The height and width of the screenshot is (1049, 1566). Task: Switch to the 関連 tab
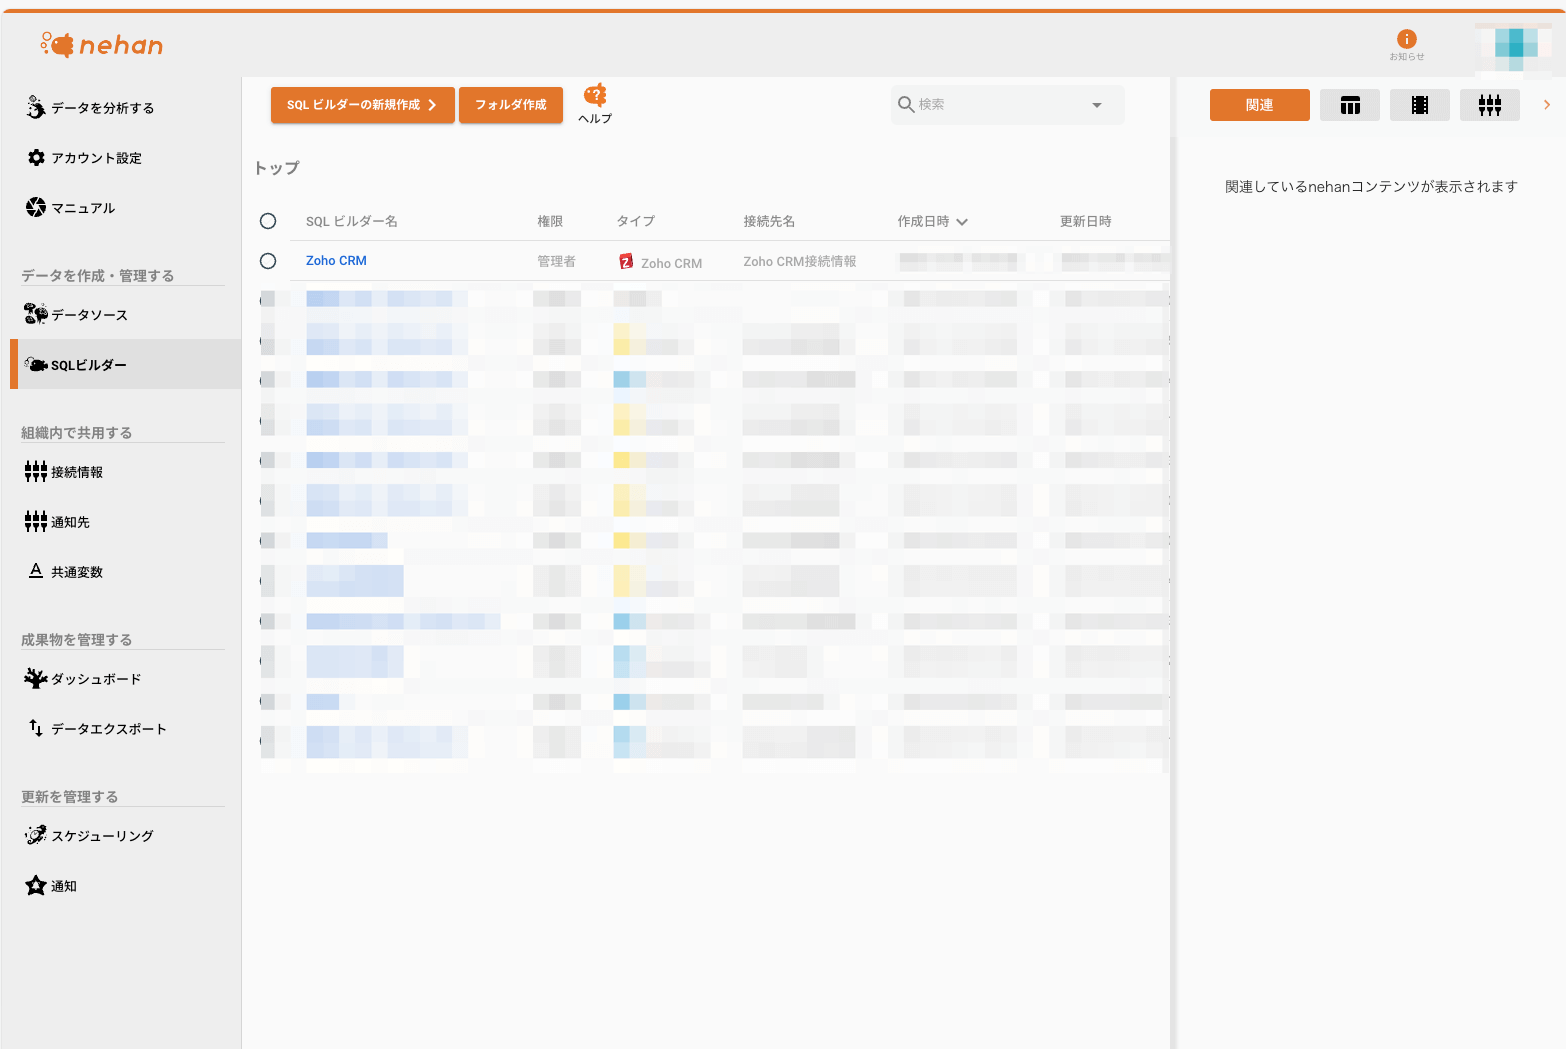pos(1259,105)
